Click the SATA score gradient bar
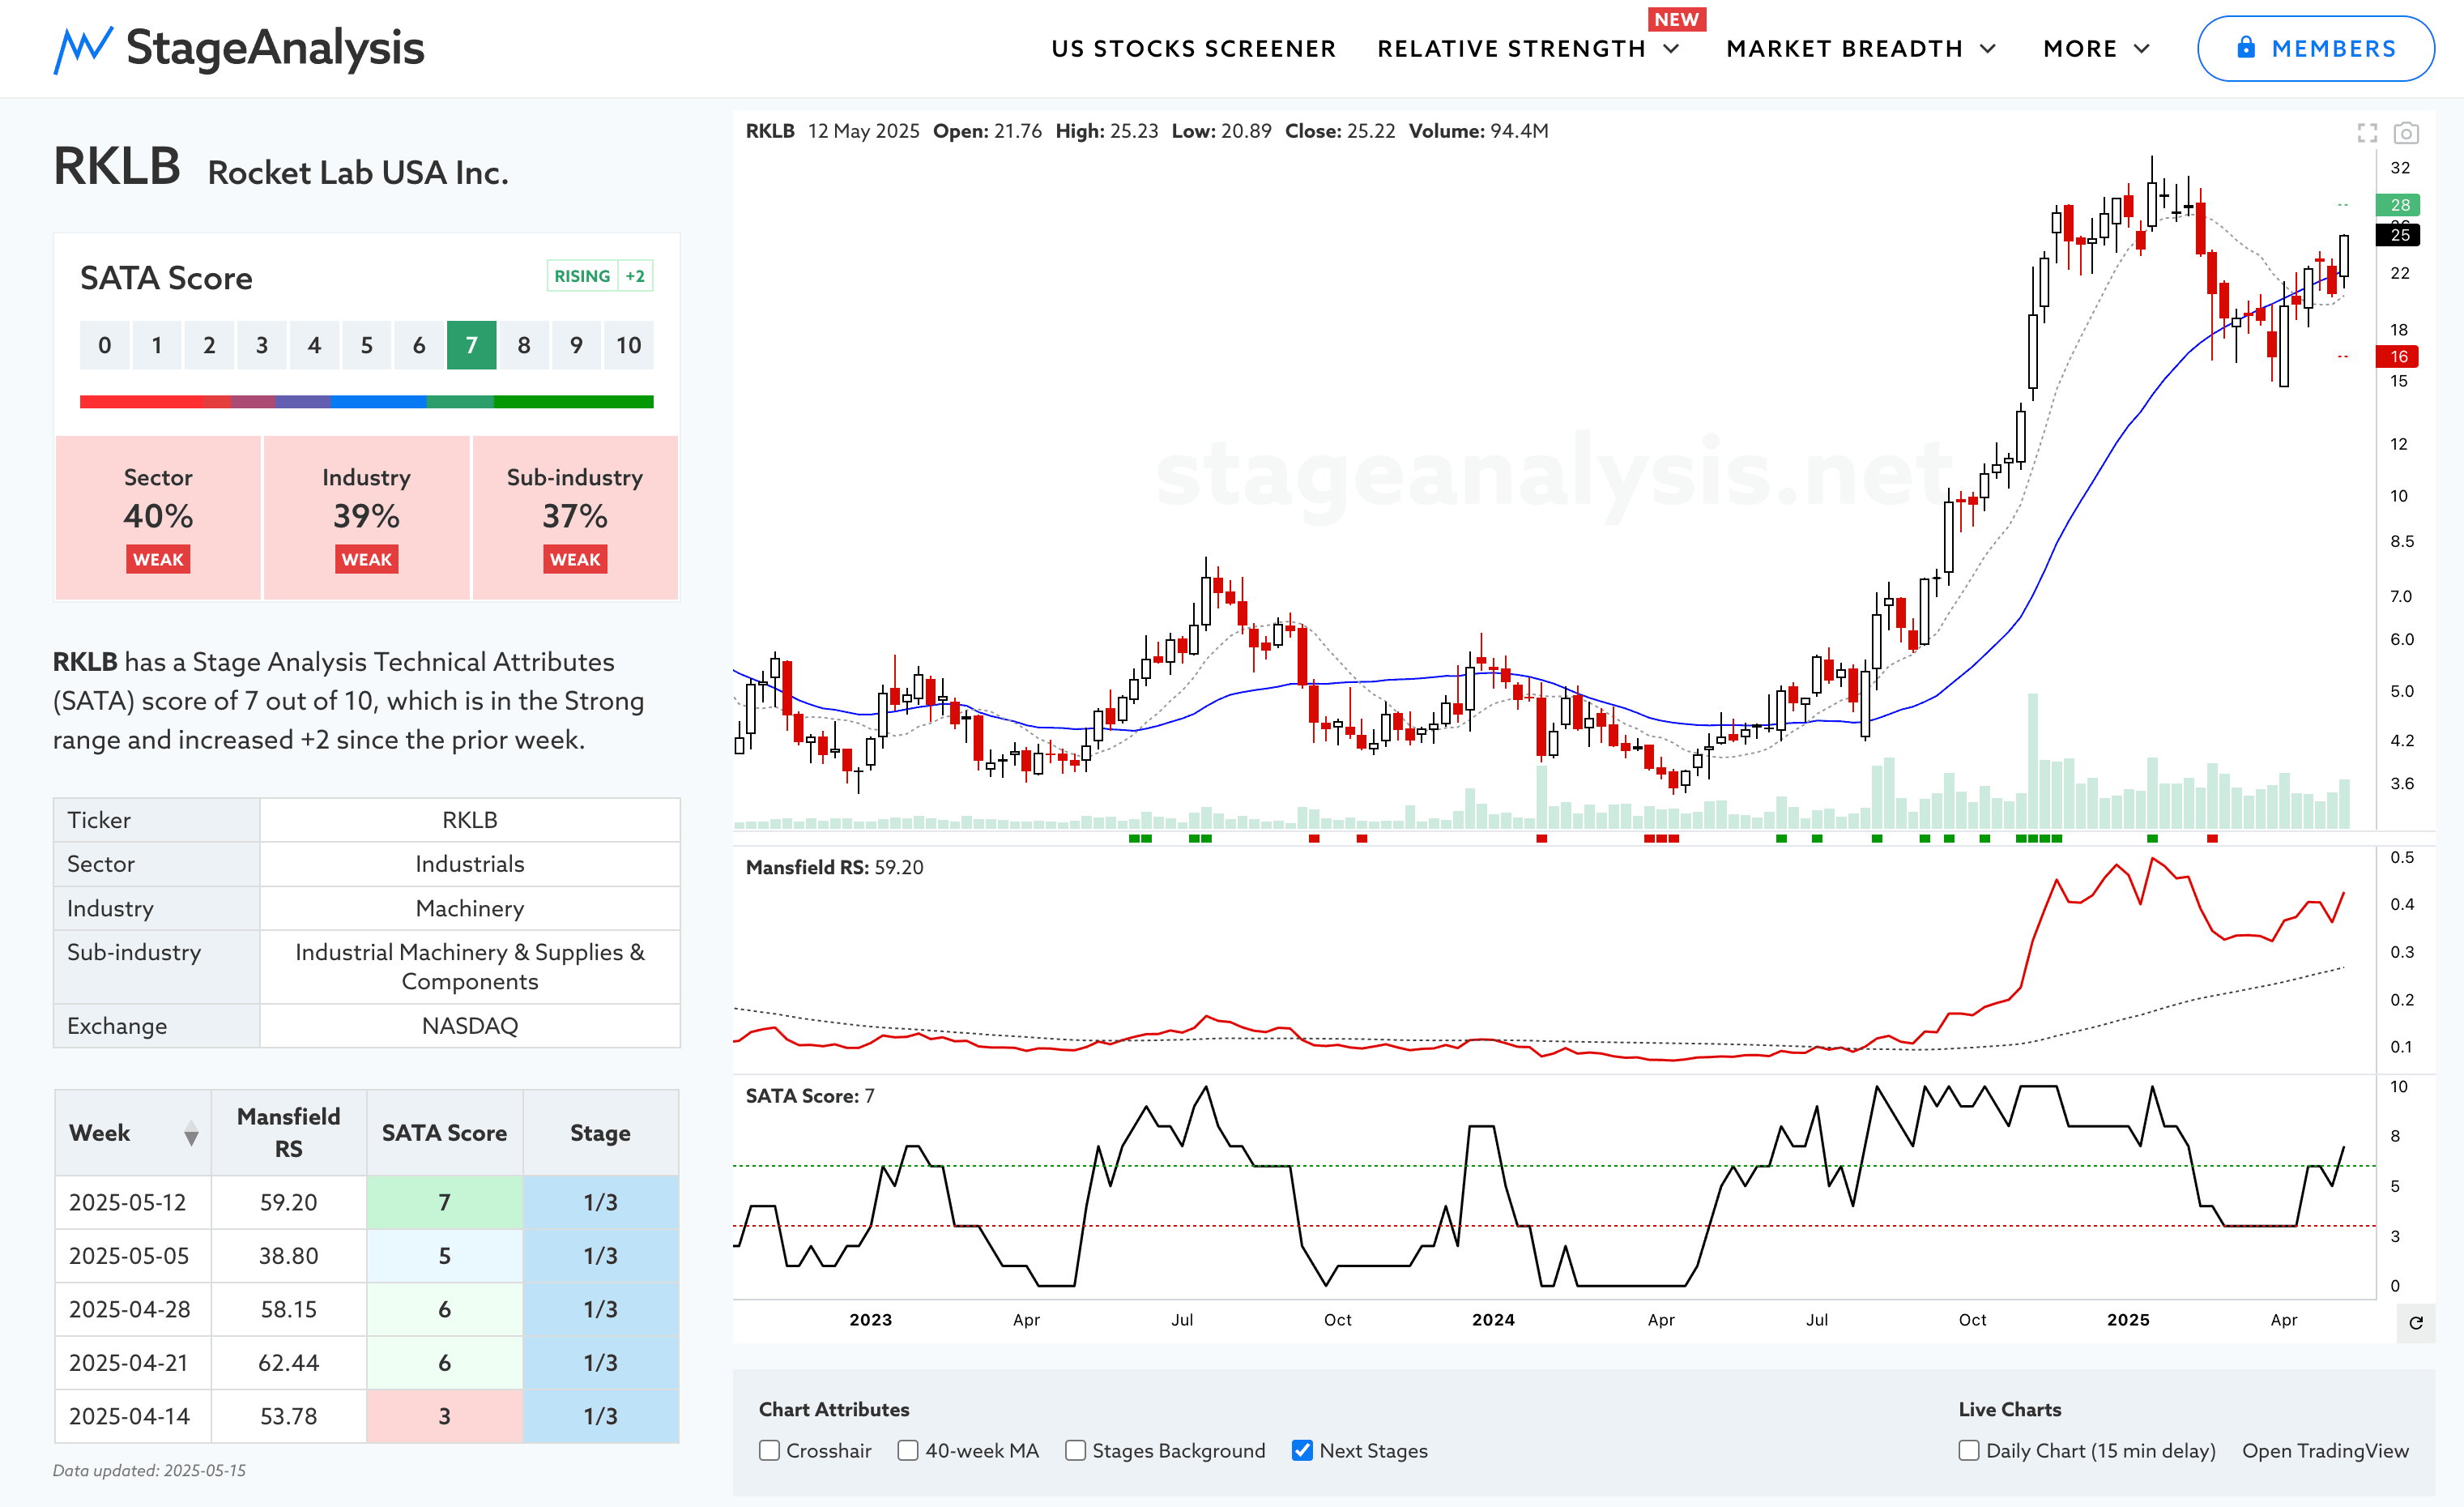This screenshot has width=2464, height=1507. coord(366,402)
